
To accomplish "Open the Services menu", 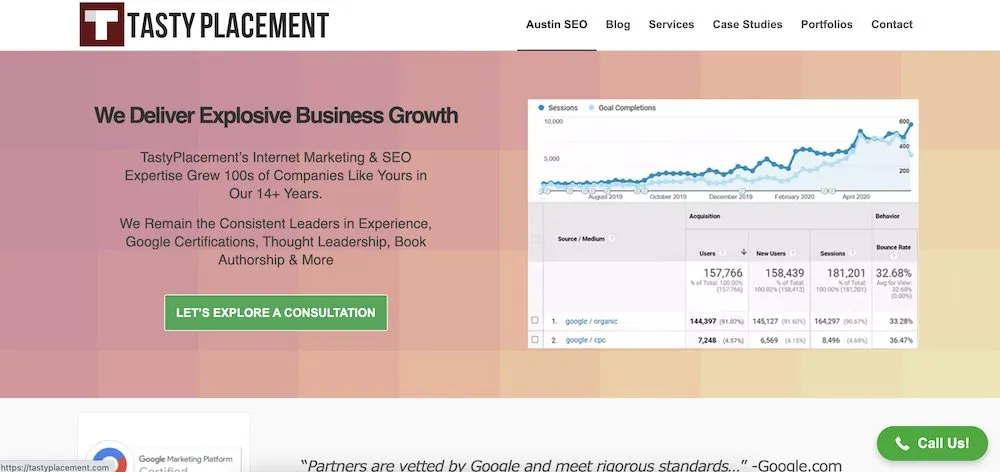I will pyautogui.click(x=671, y=25).
